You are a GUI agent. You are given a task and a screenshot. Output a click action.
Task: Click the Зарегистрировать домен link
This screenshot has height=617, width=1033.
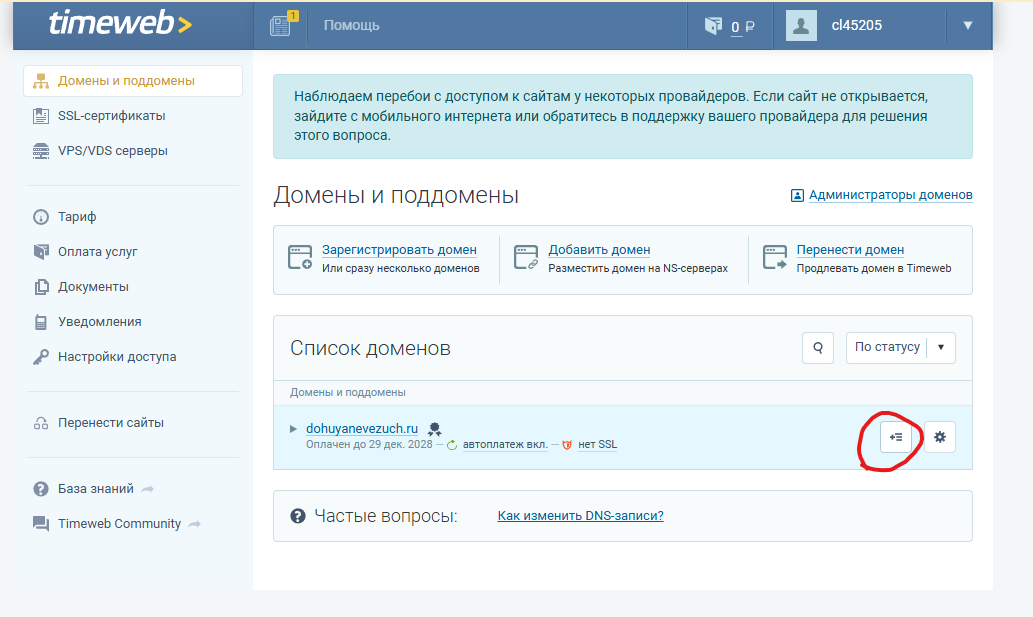[x=399, y=250]
